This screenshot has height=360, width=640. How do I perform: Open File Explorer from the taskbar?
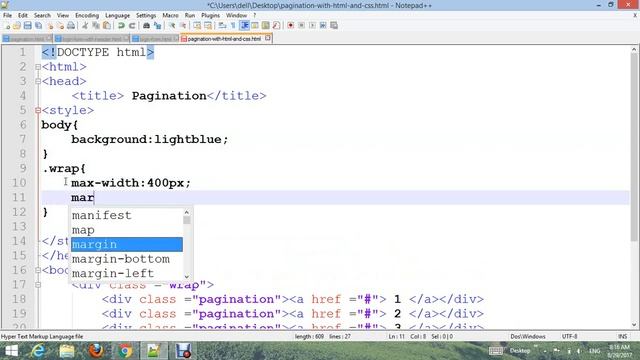coord(67,351)
